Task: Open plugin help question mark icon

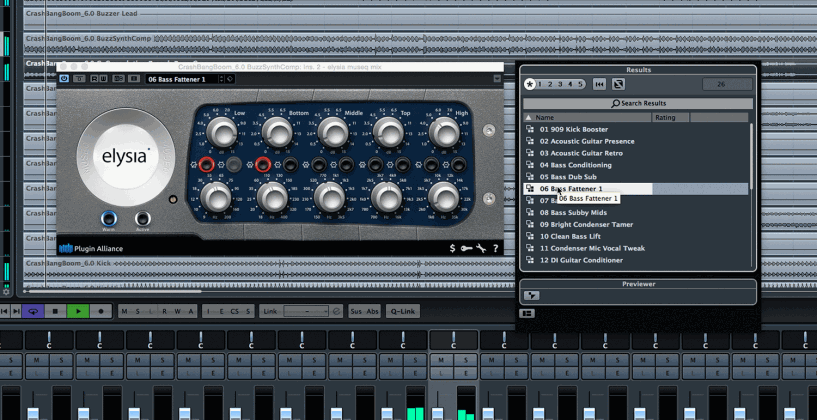Action: [495, 248]
